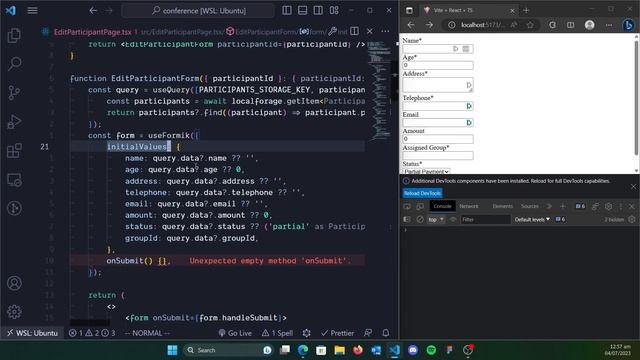Click the Assigned Group input field

click(438, 155)
